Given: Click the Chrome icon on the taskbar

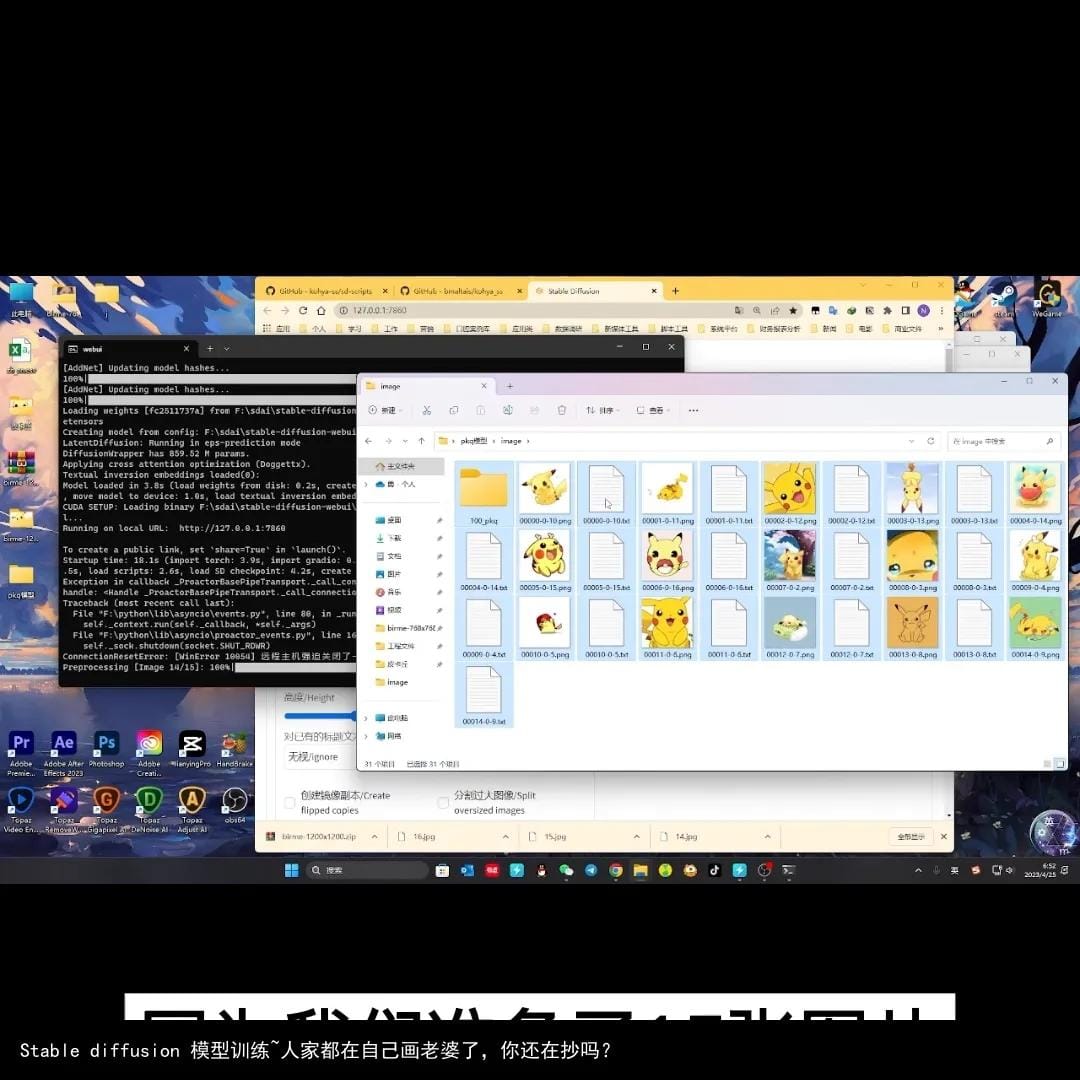Looking at the screenshot, I should [x=616, y=871].
